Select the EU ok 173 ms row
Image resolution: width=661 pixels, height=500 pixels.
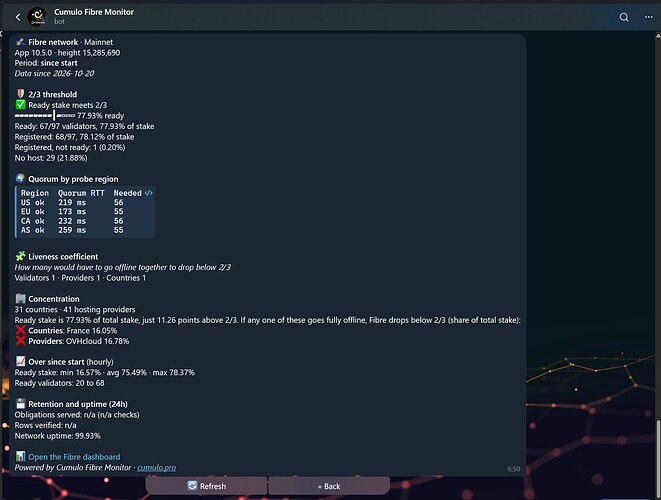72,212
